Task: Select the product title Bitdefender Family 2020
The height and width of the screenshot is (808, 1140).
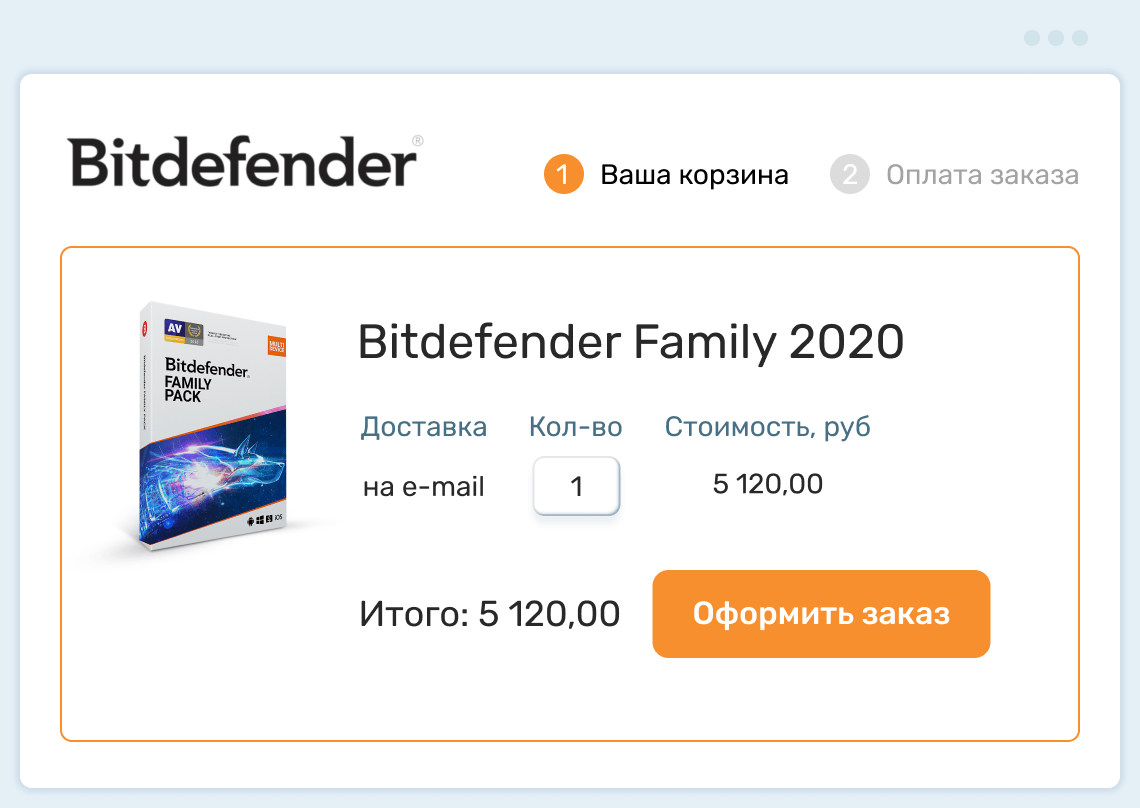Action: (x=630, y=342)
